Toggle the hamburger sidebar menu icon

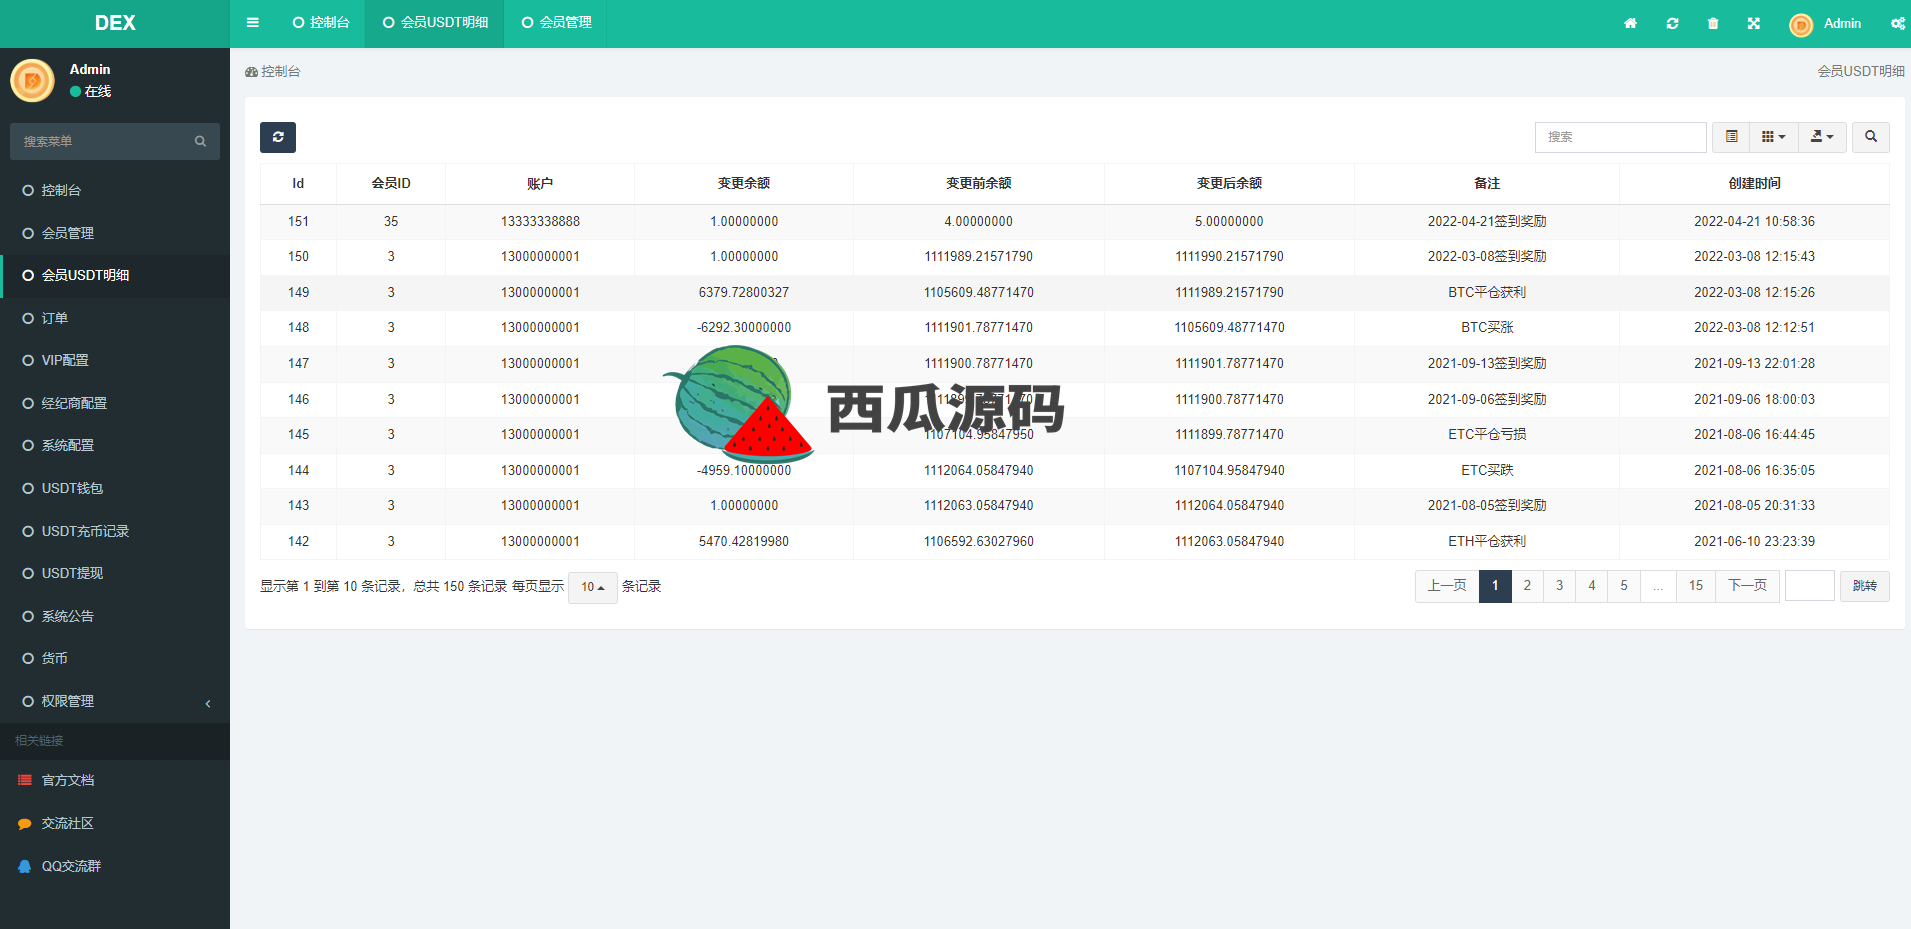click(253, 23)
